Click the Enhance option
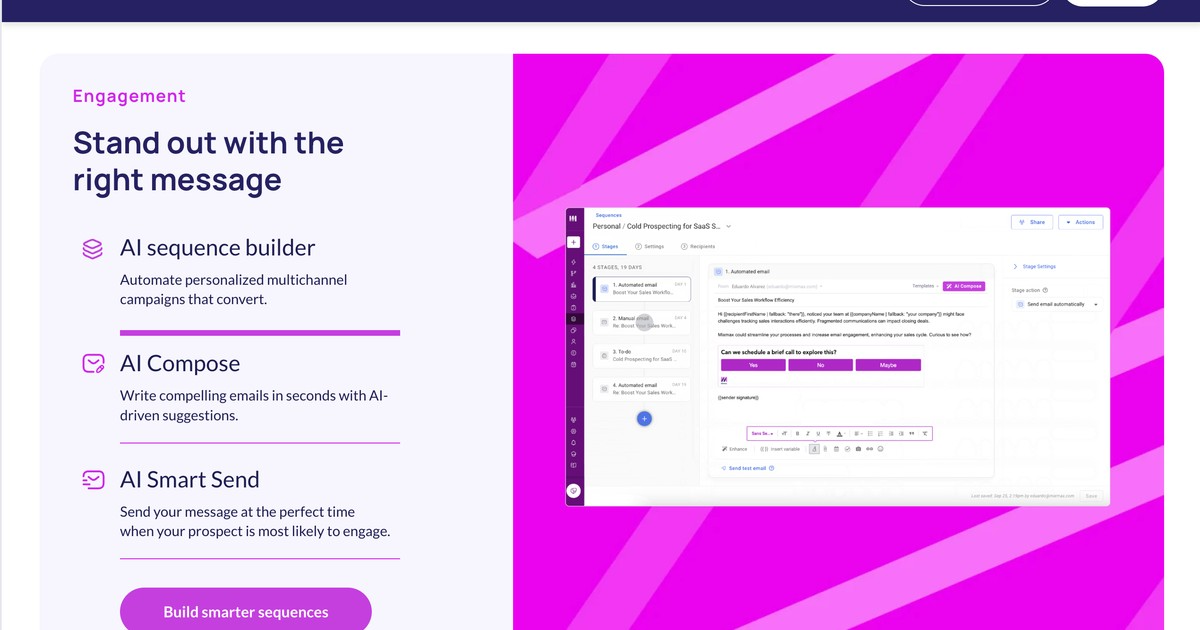The image size is (1200, 630). [x=735, y=449]
